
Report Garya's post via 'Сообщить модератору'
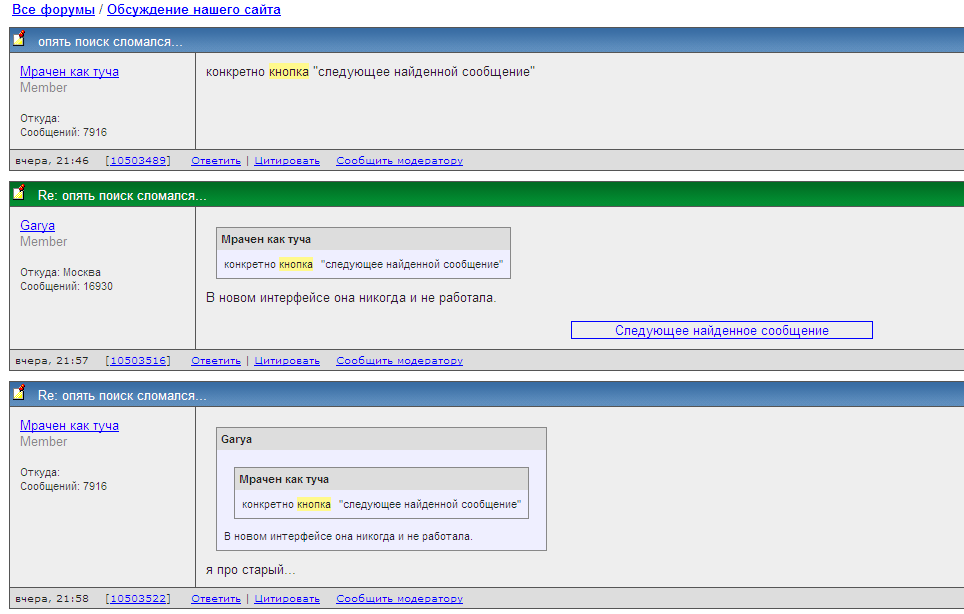[399, 361]
